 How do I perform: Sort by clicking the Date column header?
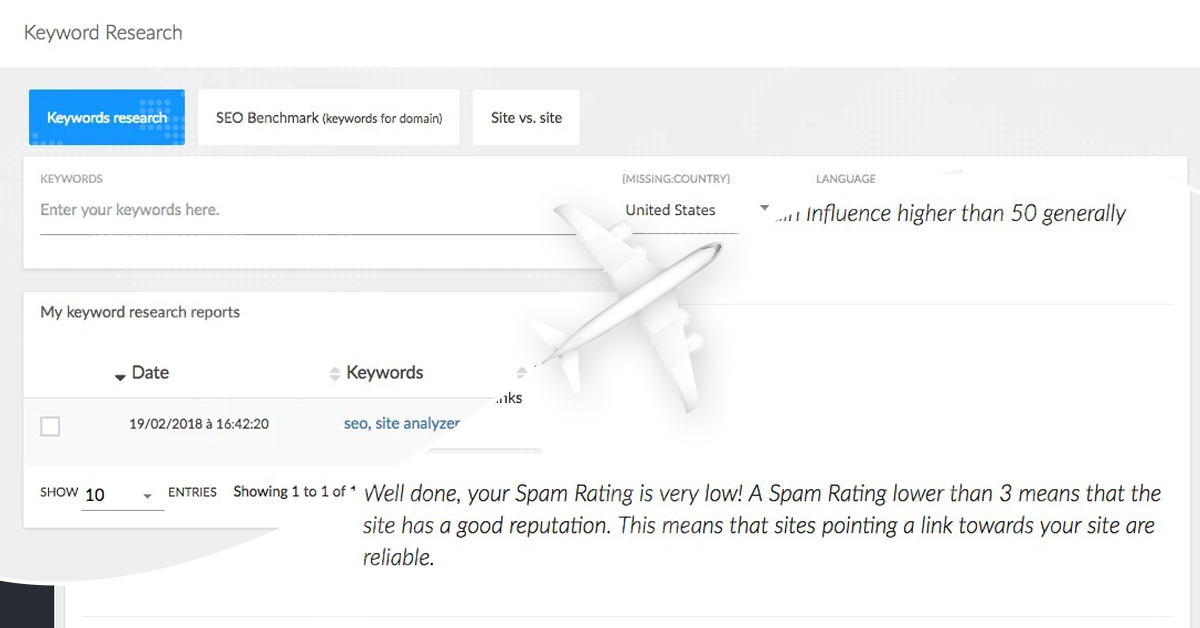[152, 372]
